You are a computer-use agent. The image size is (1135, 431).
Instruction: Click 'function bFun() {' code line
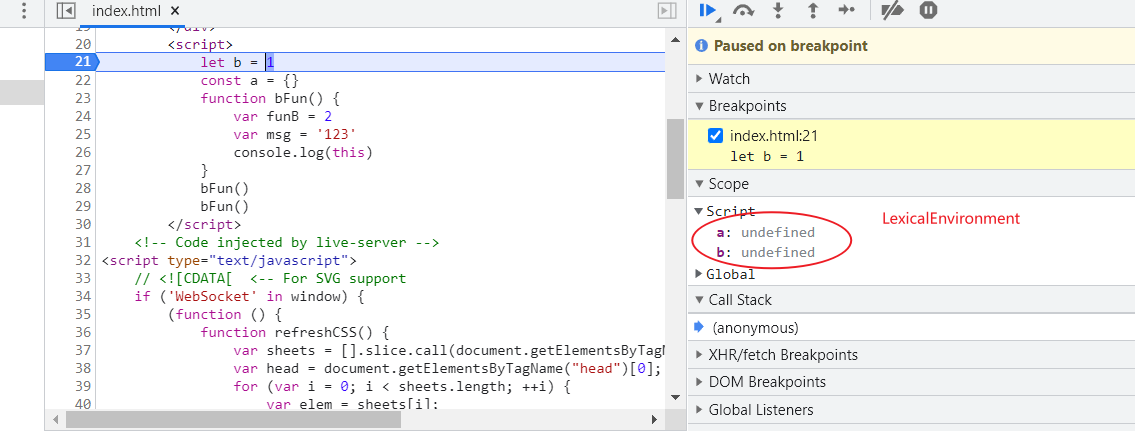click(270, 99)
